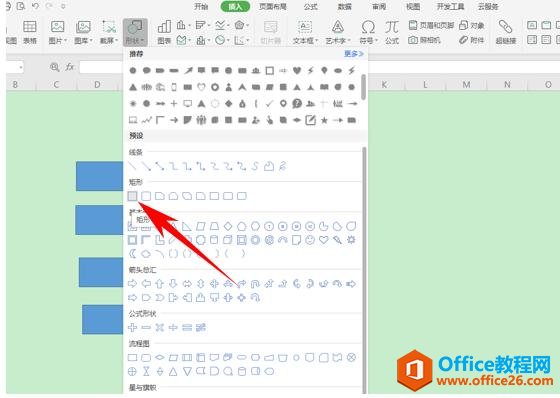Screen dimensions: 560x398
Task: Choose the flowchart Process shape
Action: pos(132,357)
